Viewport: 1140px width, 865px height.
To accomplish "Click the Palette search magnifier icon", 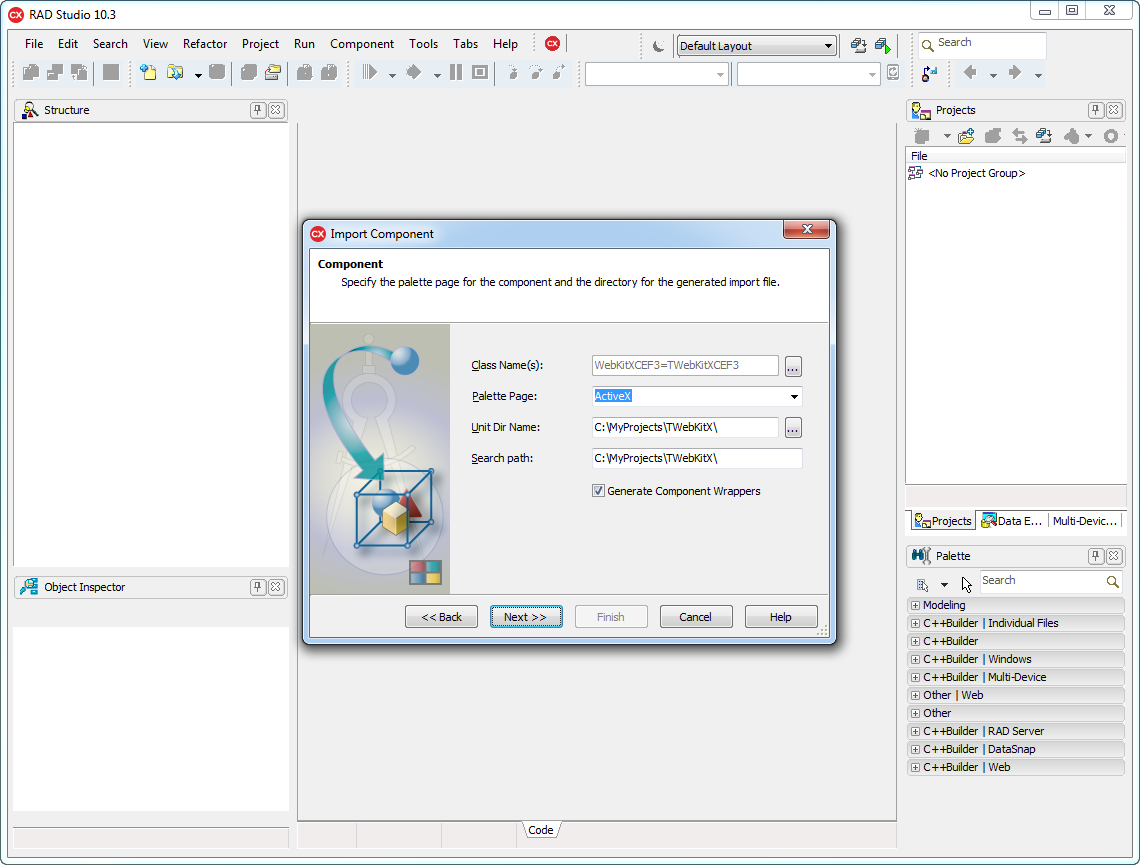I will (x=1112, y=581).
